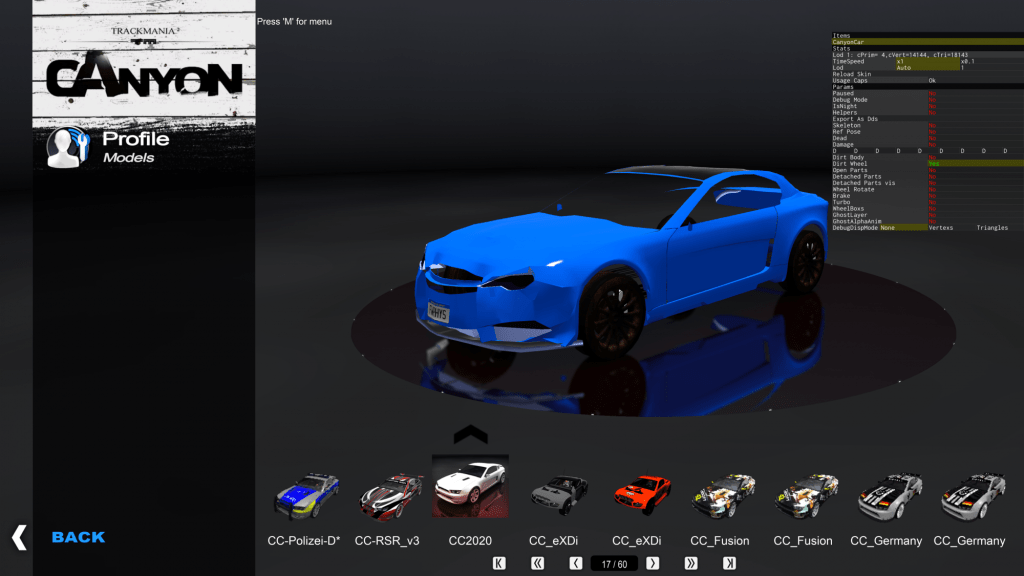1024x576 pixels.
Task: Toggle the Paused parameter
Action: coord(932,93)
